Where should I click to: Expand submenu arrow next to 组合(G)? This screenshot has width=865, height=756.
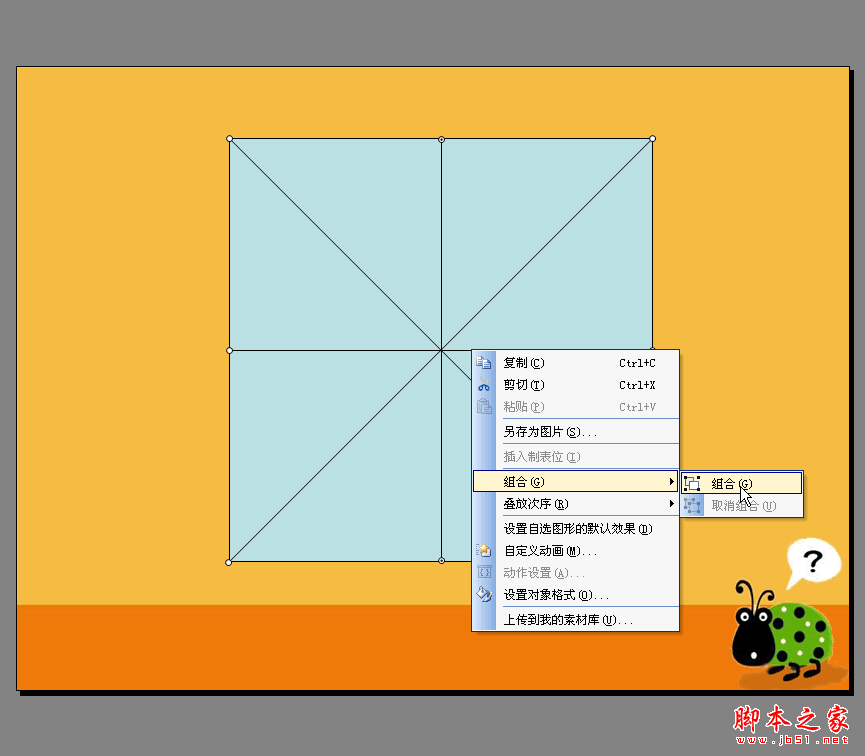671,481
